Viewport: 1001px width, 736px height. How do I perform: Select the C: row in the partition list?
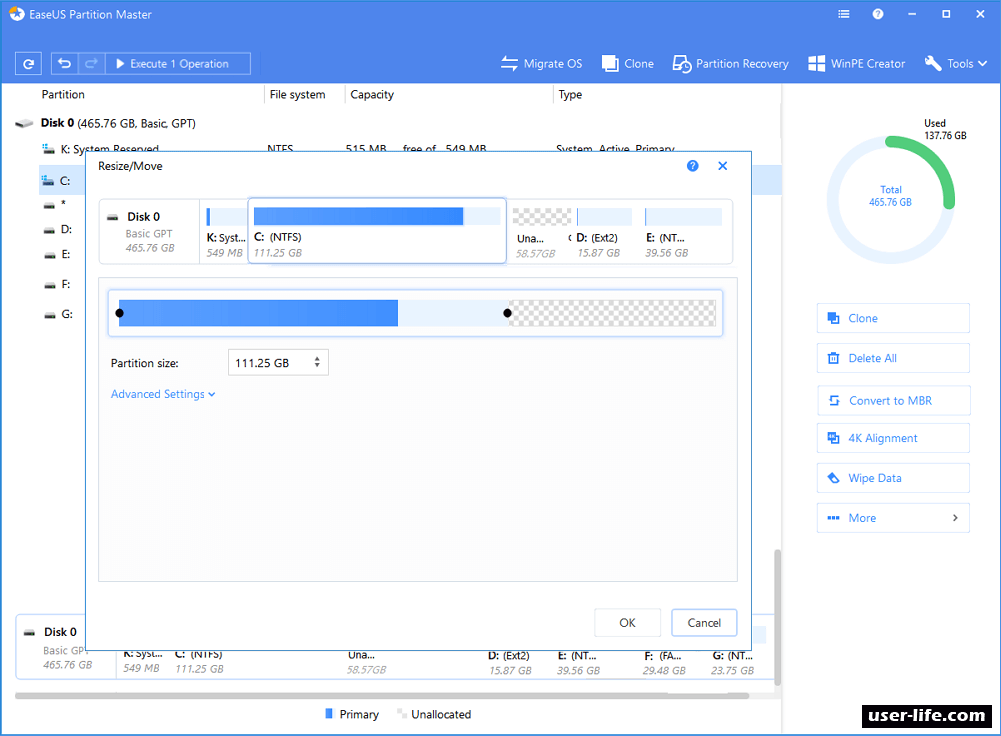[62, 181]
